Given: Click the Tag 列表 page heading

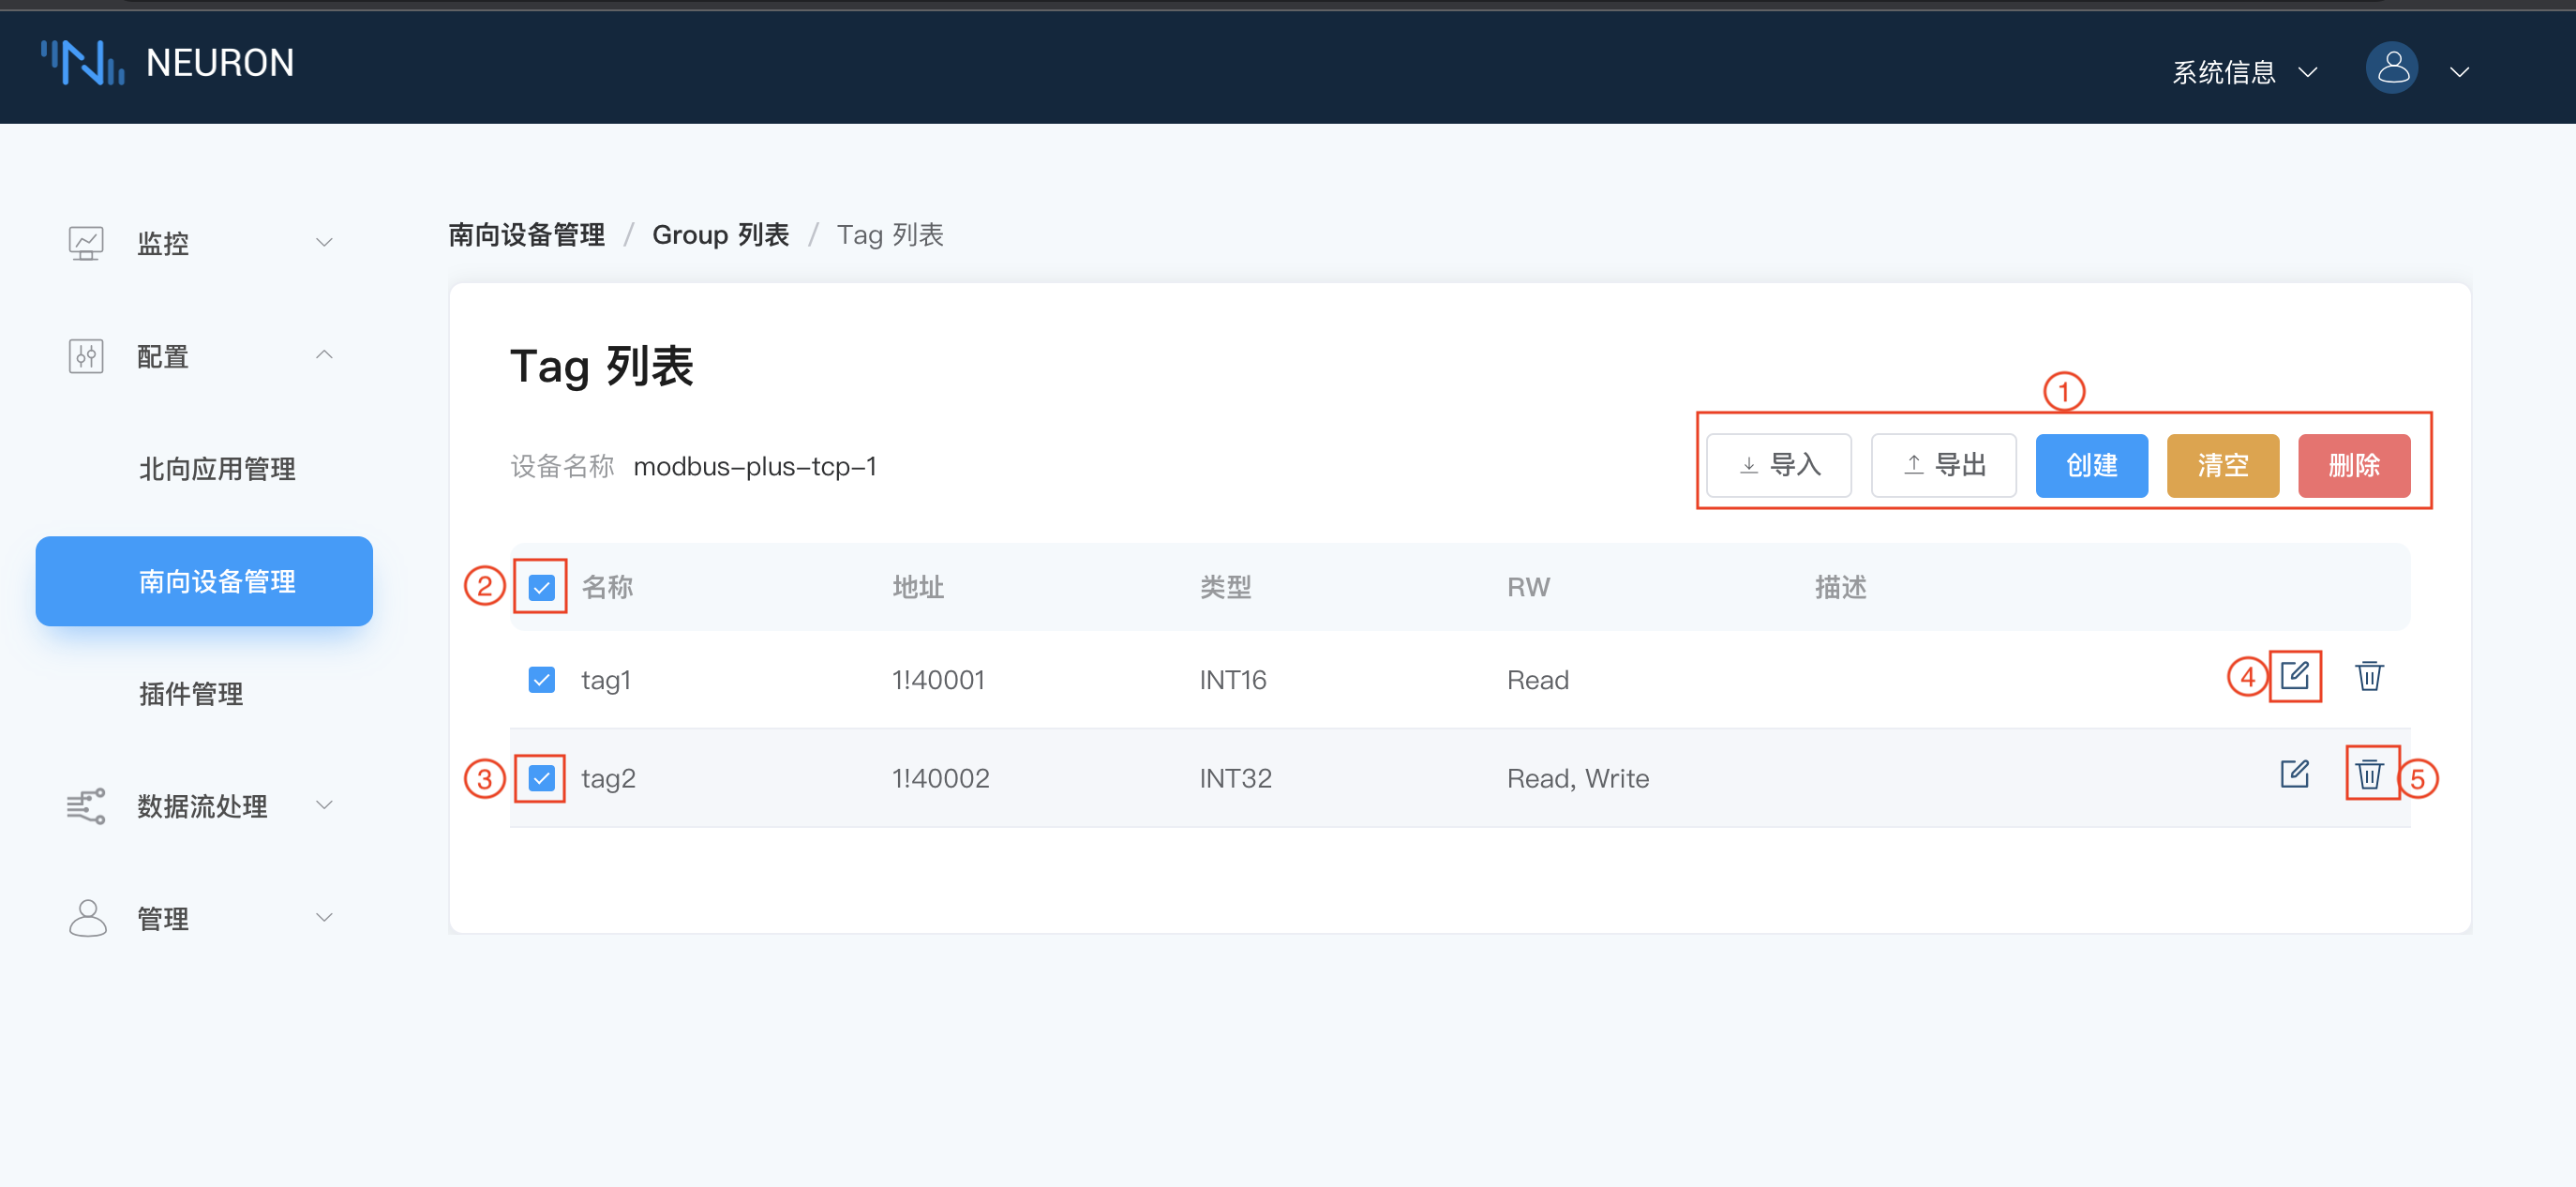Looking at the screenshot, I should pos(601,366).
